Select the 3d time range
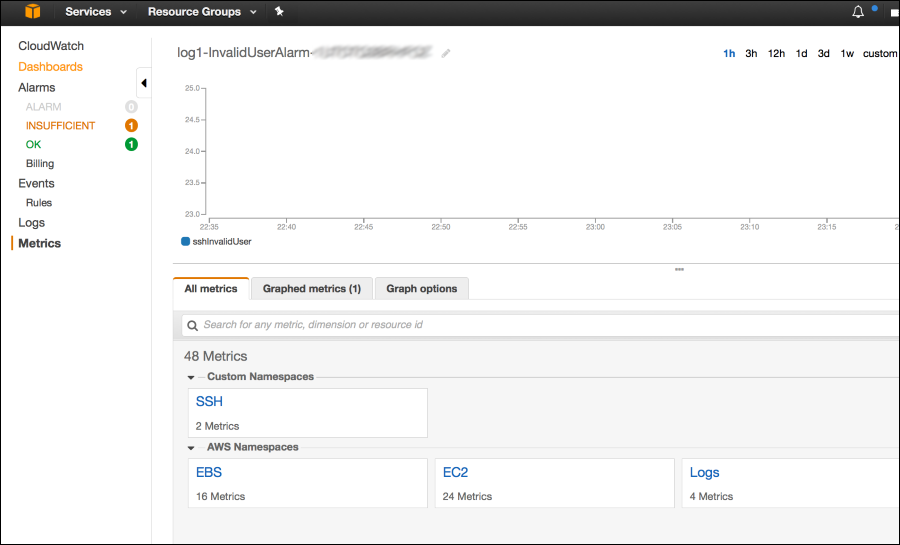Image resolution: width=900 pixels, height=545 pixels. [823, 53]
